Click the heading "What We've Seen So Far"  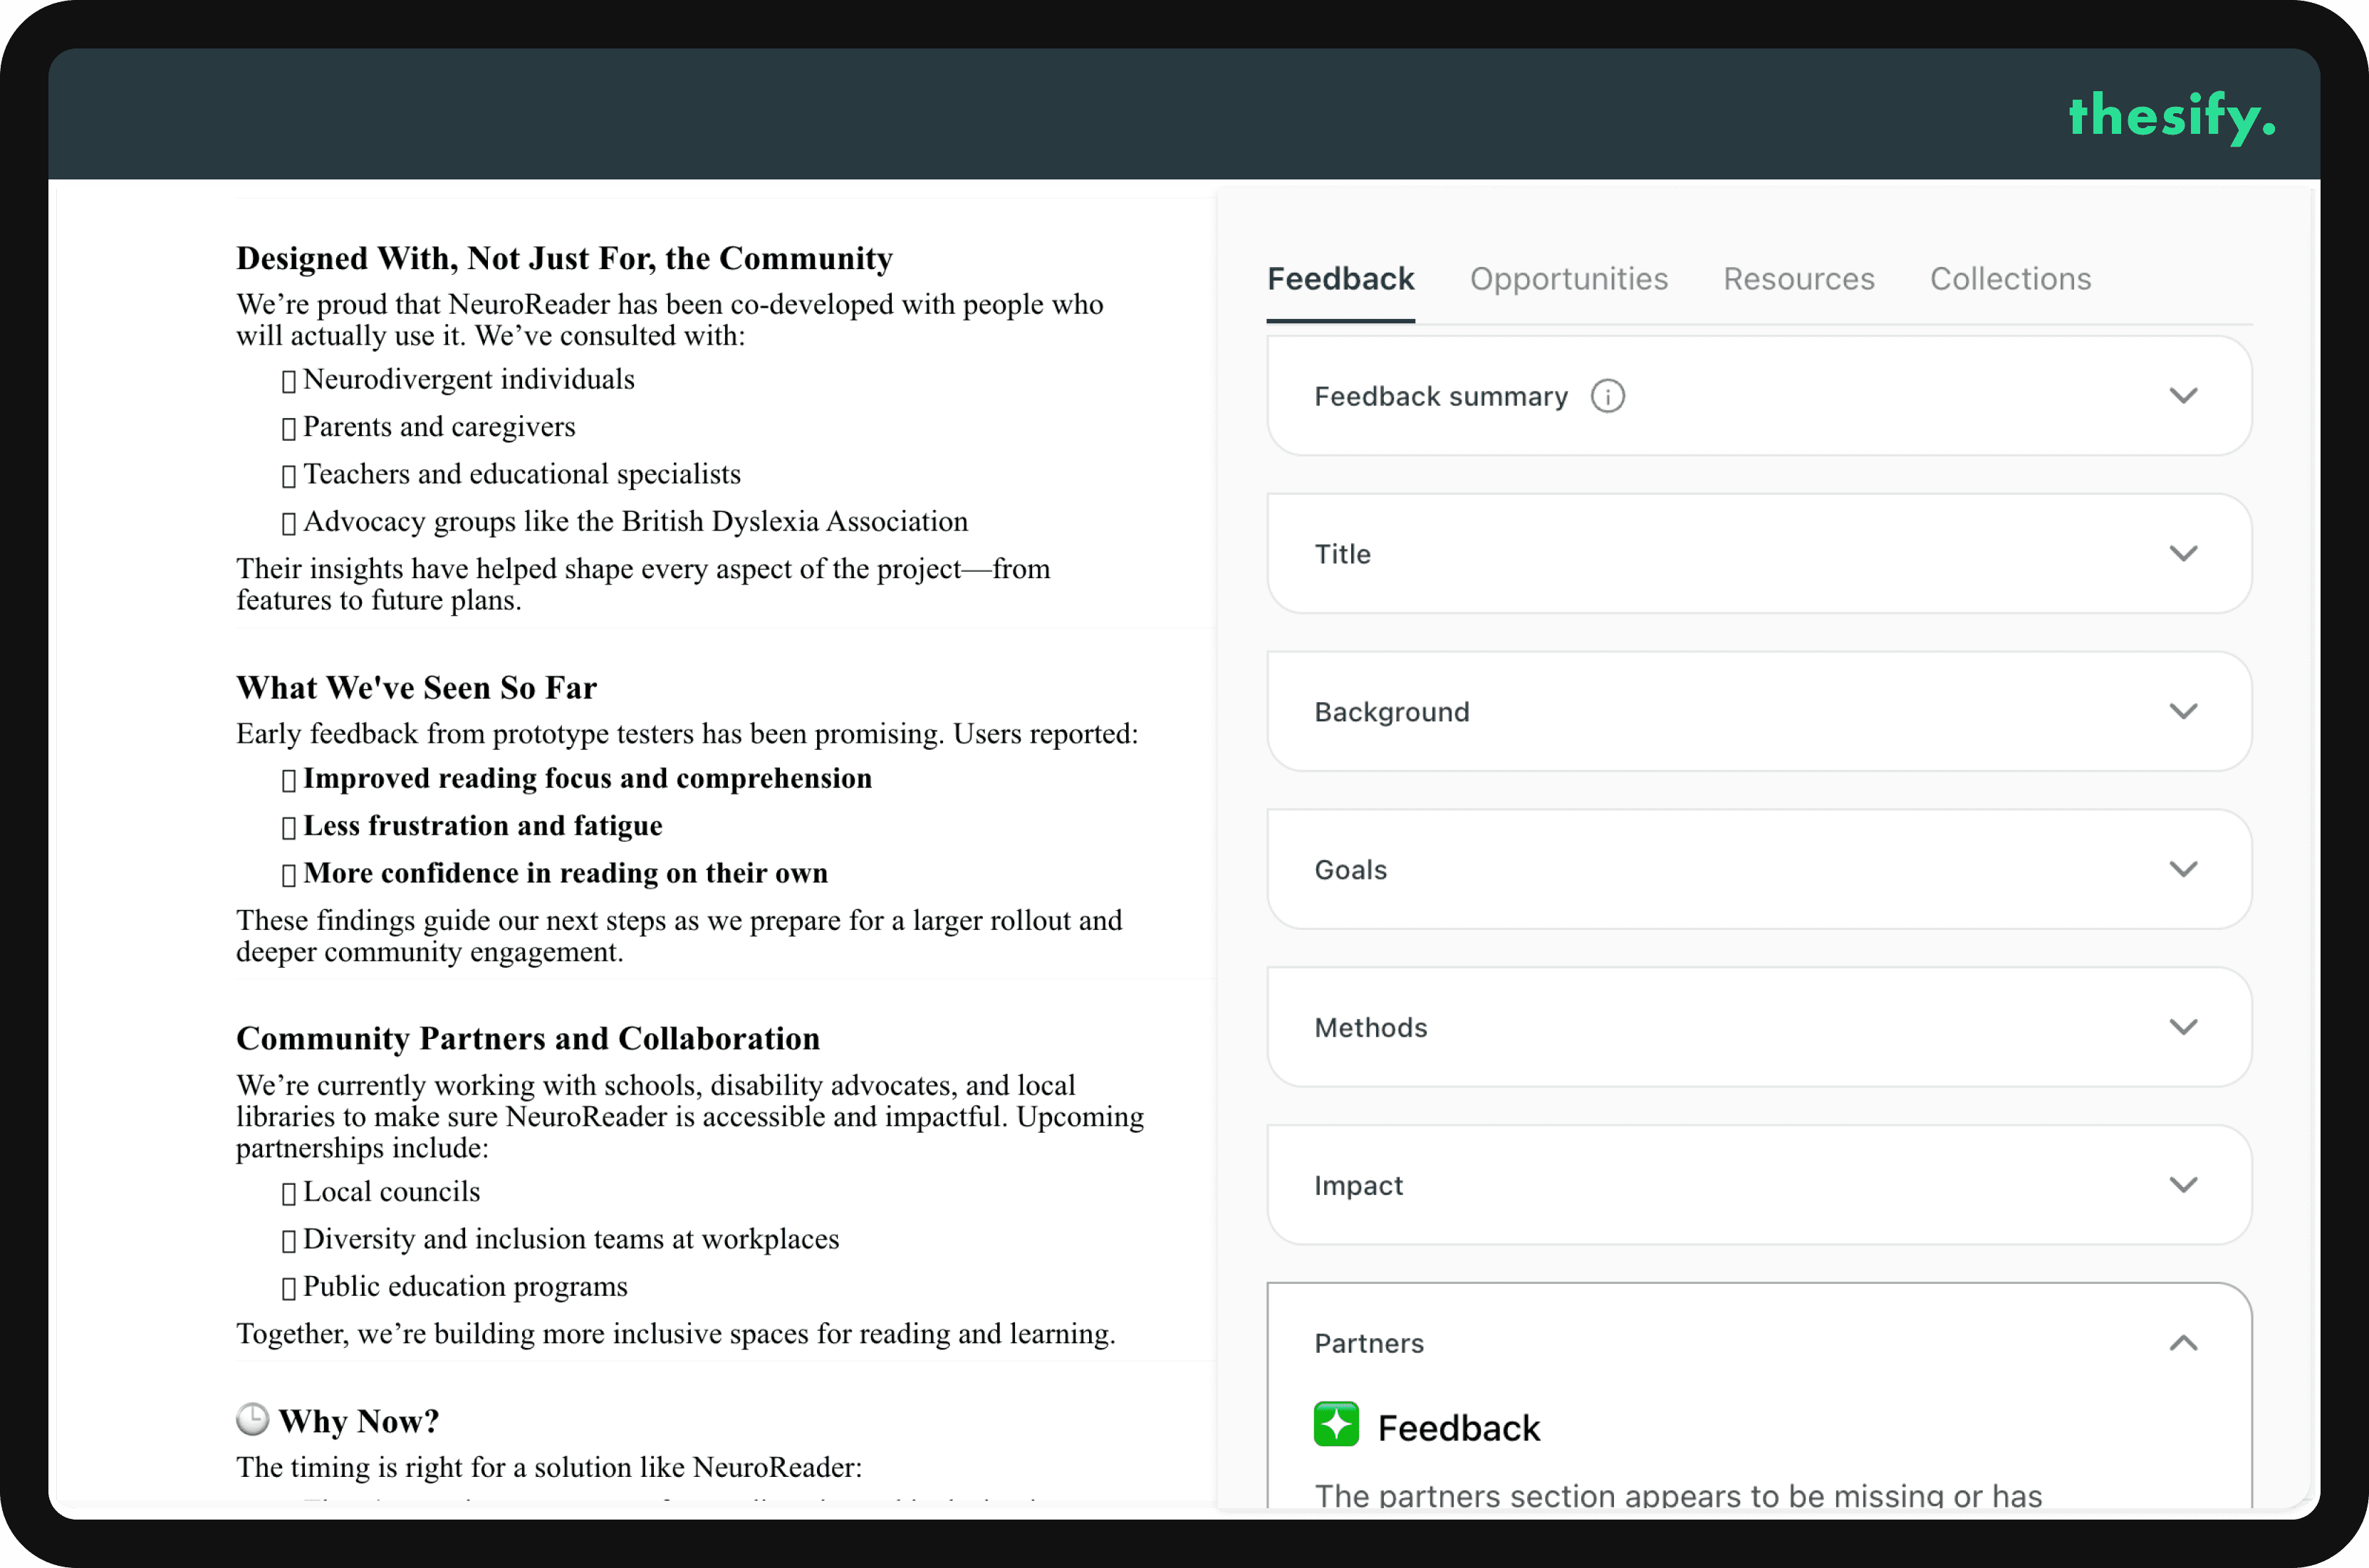point(416,688)
